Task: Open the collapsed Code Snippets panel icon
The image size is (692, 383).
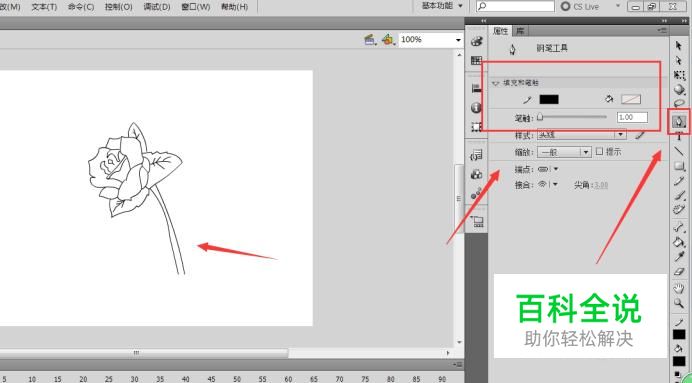Action: [x=477, y=155]
